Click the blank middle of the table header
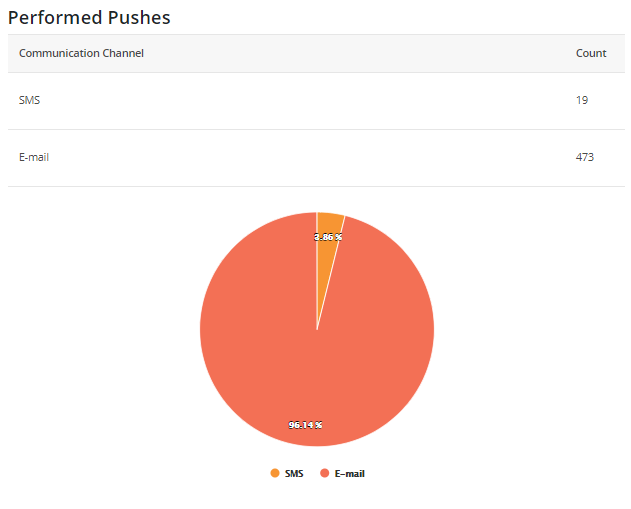The height and width of the screenshot is (509, 631). 316,54
